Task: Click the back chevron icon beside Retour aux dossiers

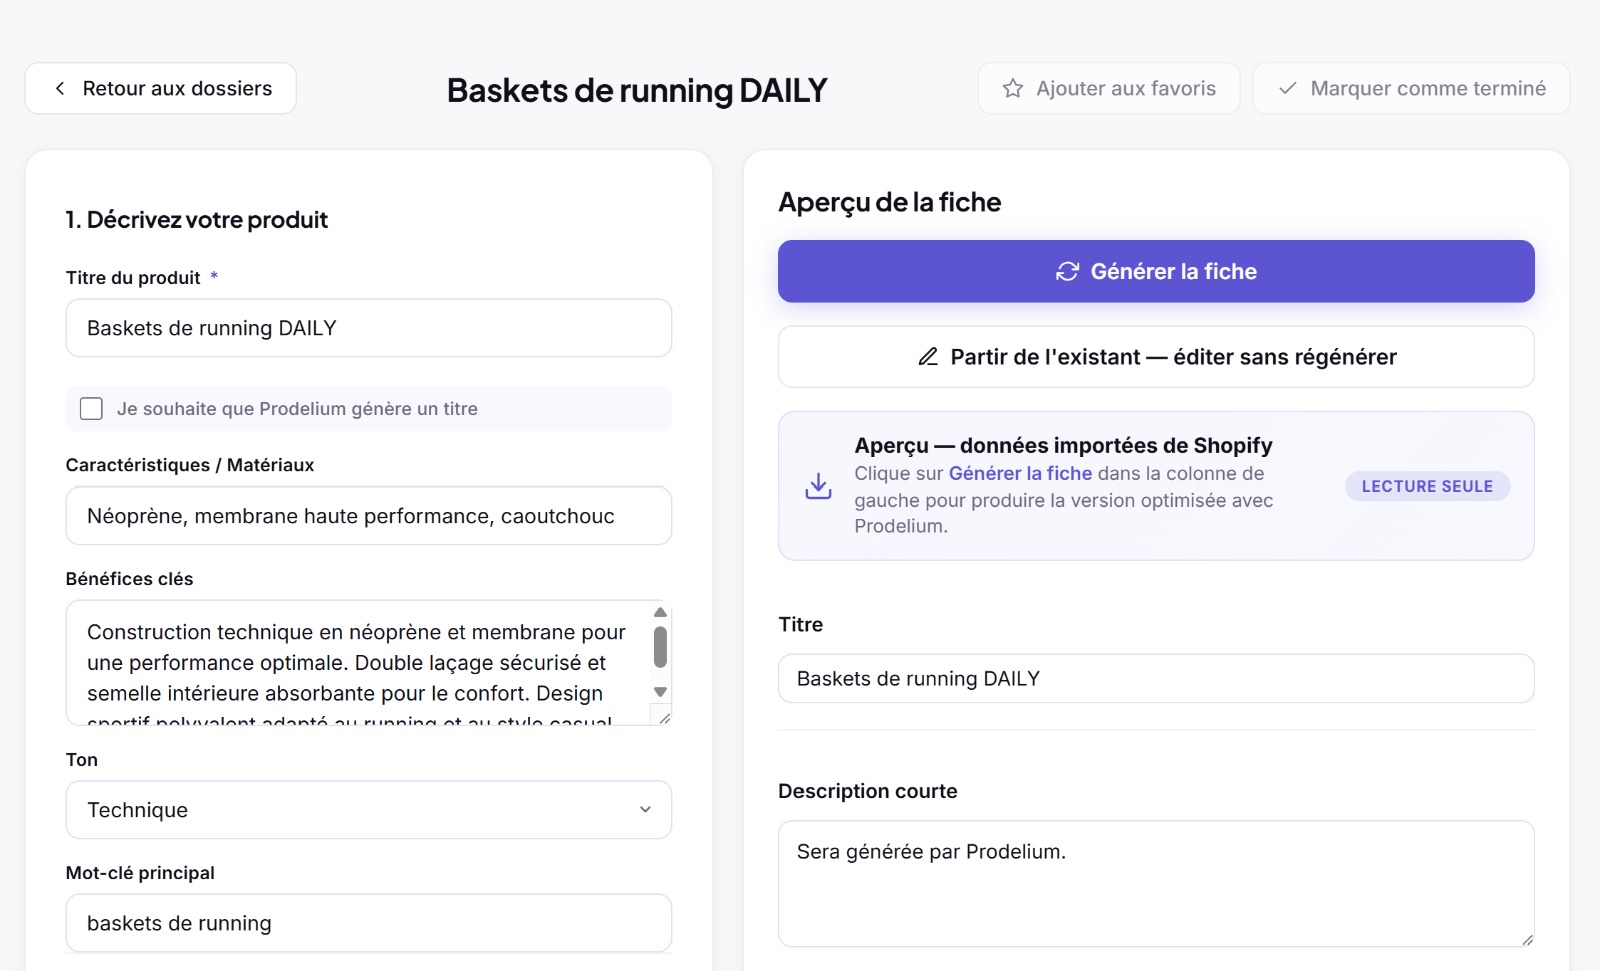Action: 60,89
